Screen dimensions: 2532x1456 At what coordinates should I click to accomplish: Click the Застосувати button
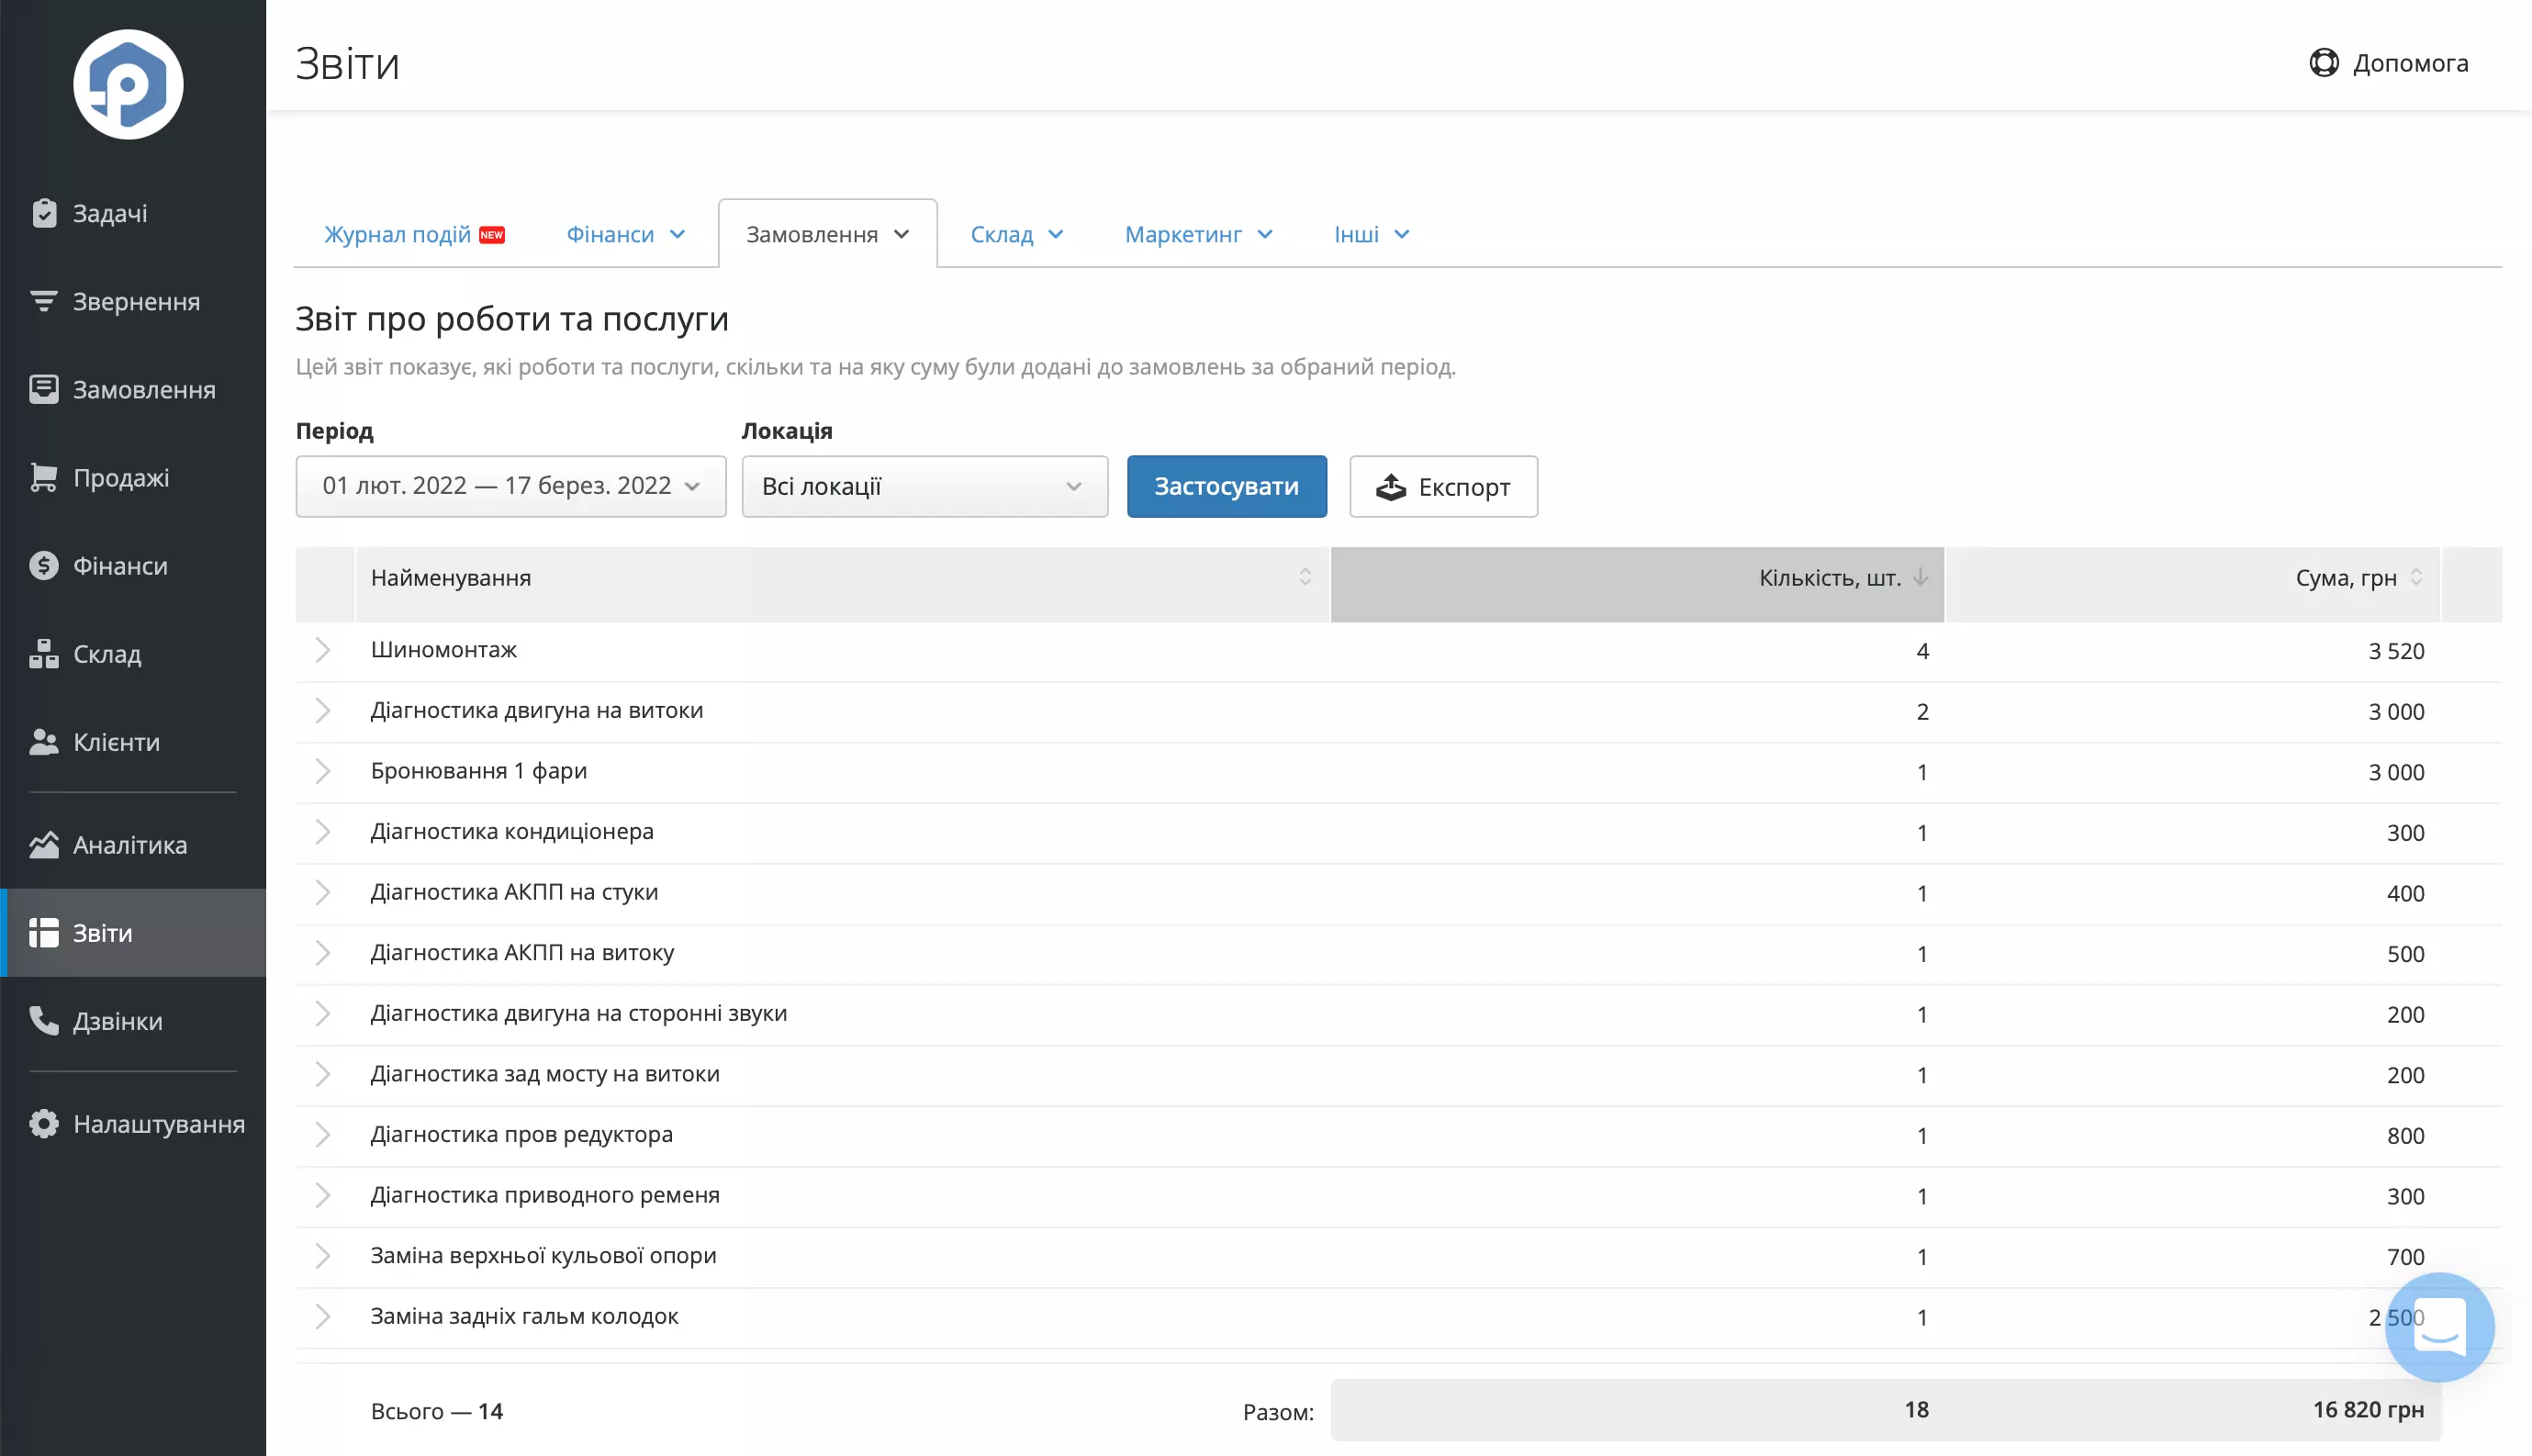tap(1227, 486)
